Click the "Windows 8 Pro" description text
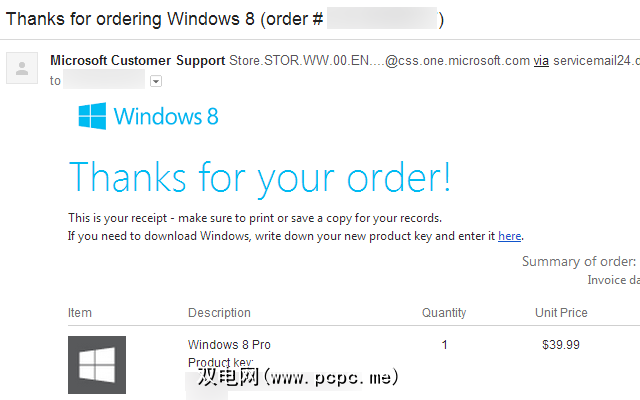 tap(229, 344)
